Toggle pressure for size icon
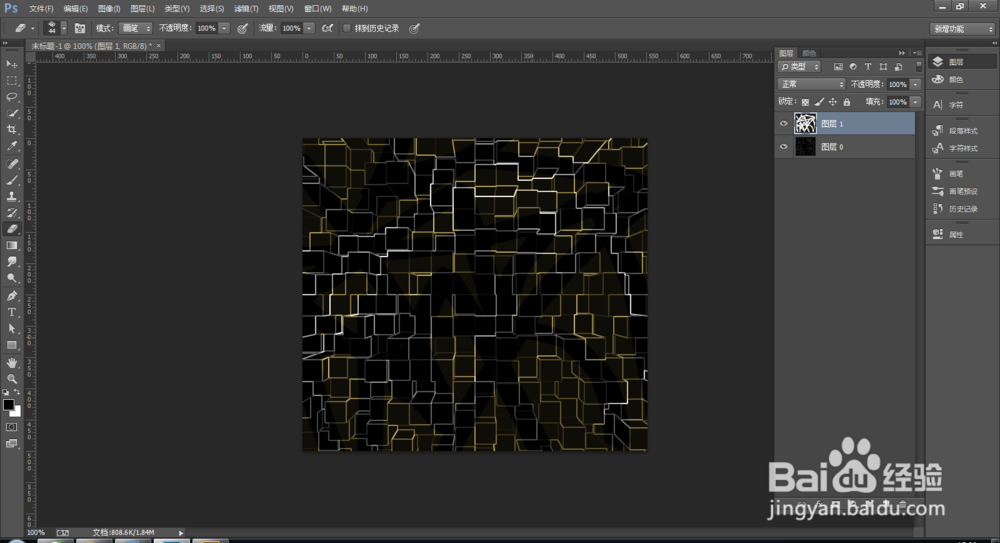Image resolution: width=1000 pixels, height=543 pixels. pyautogui.click(x=415, y=28)
